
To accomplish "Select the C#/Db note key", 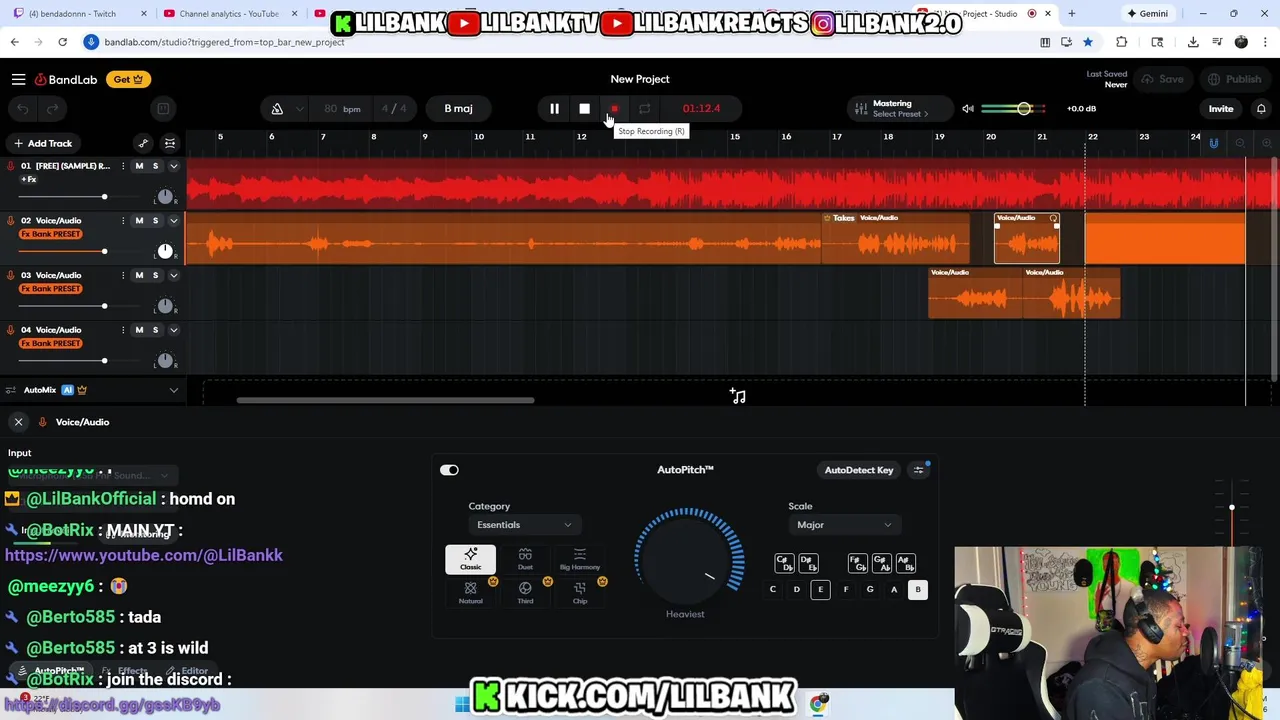I will tap(783, 563).
